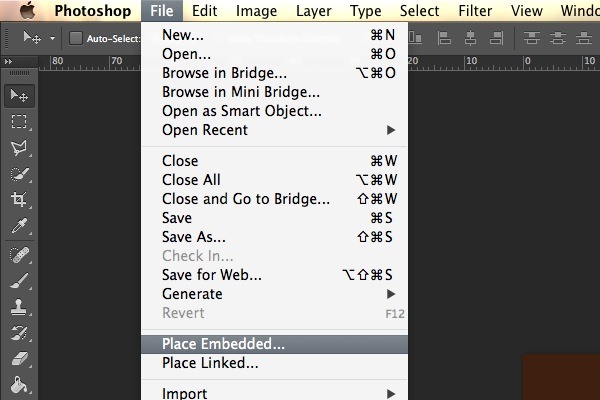
Task: Select the Move tool in toolbox
Action: [x=19, y=96]
